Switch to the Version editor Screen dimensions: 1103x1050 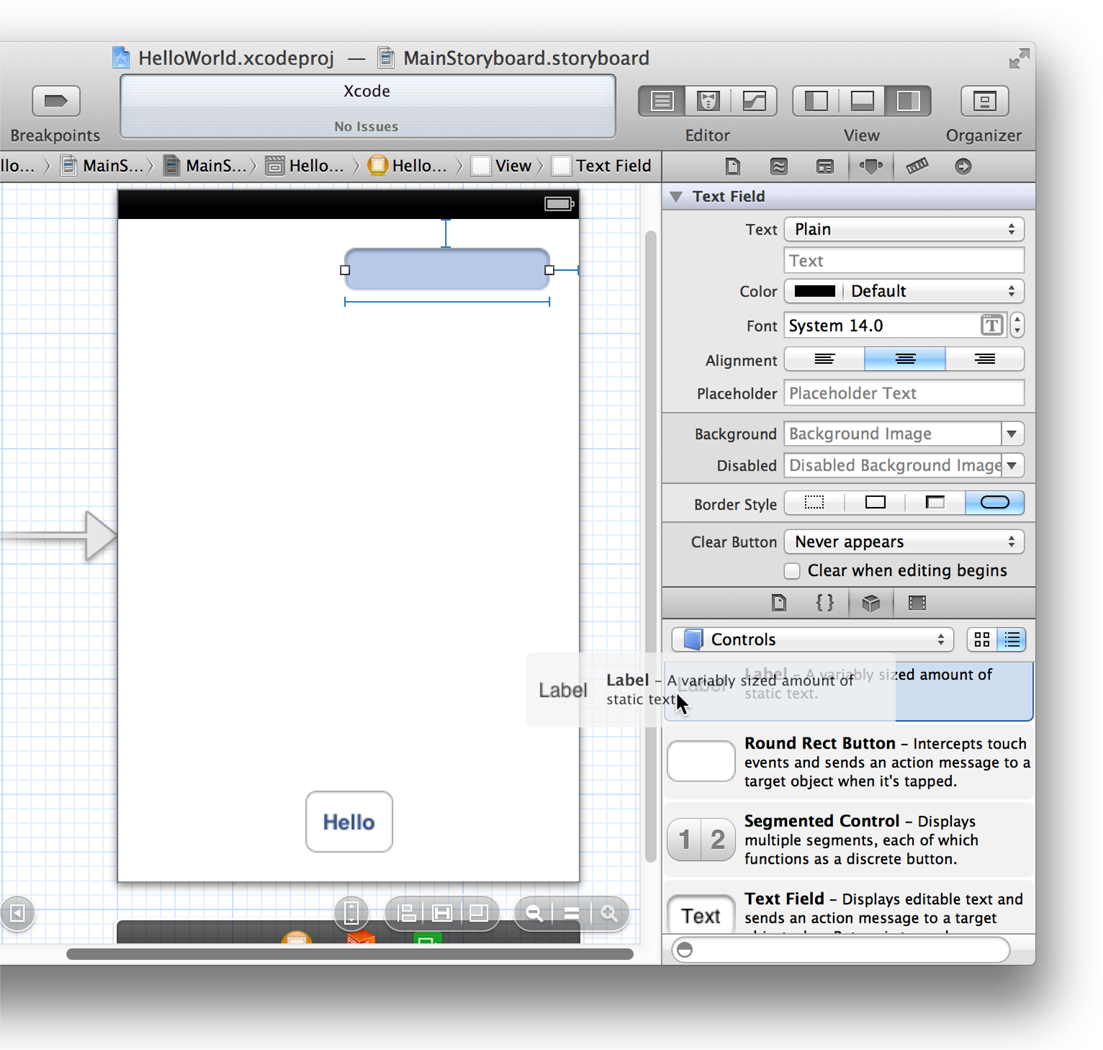[754, 101]
